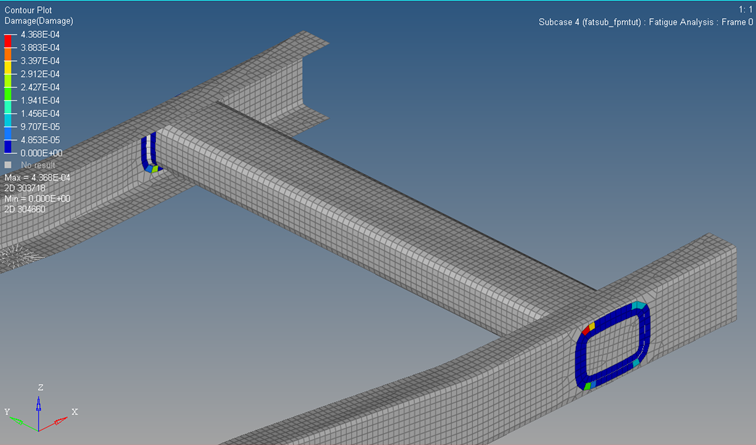Pick the red max-damage element on the right weld
The height and width of the screenshot is (445, 756).
(x=584, y=330)
